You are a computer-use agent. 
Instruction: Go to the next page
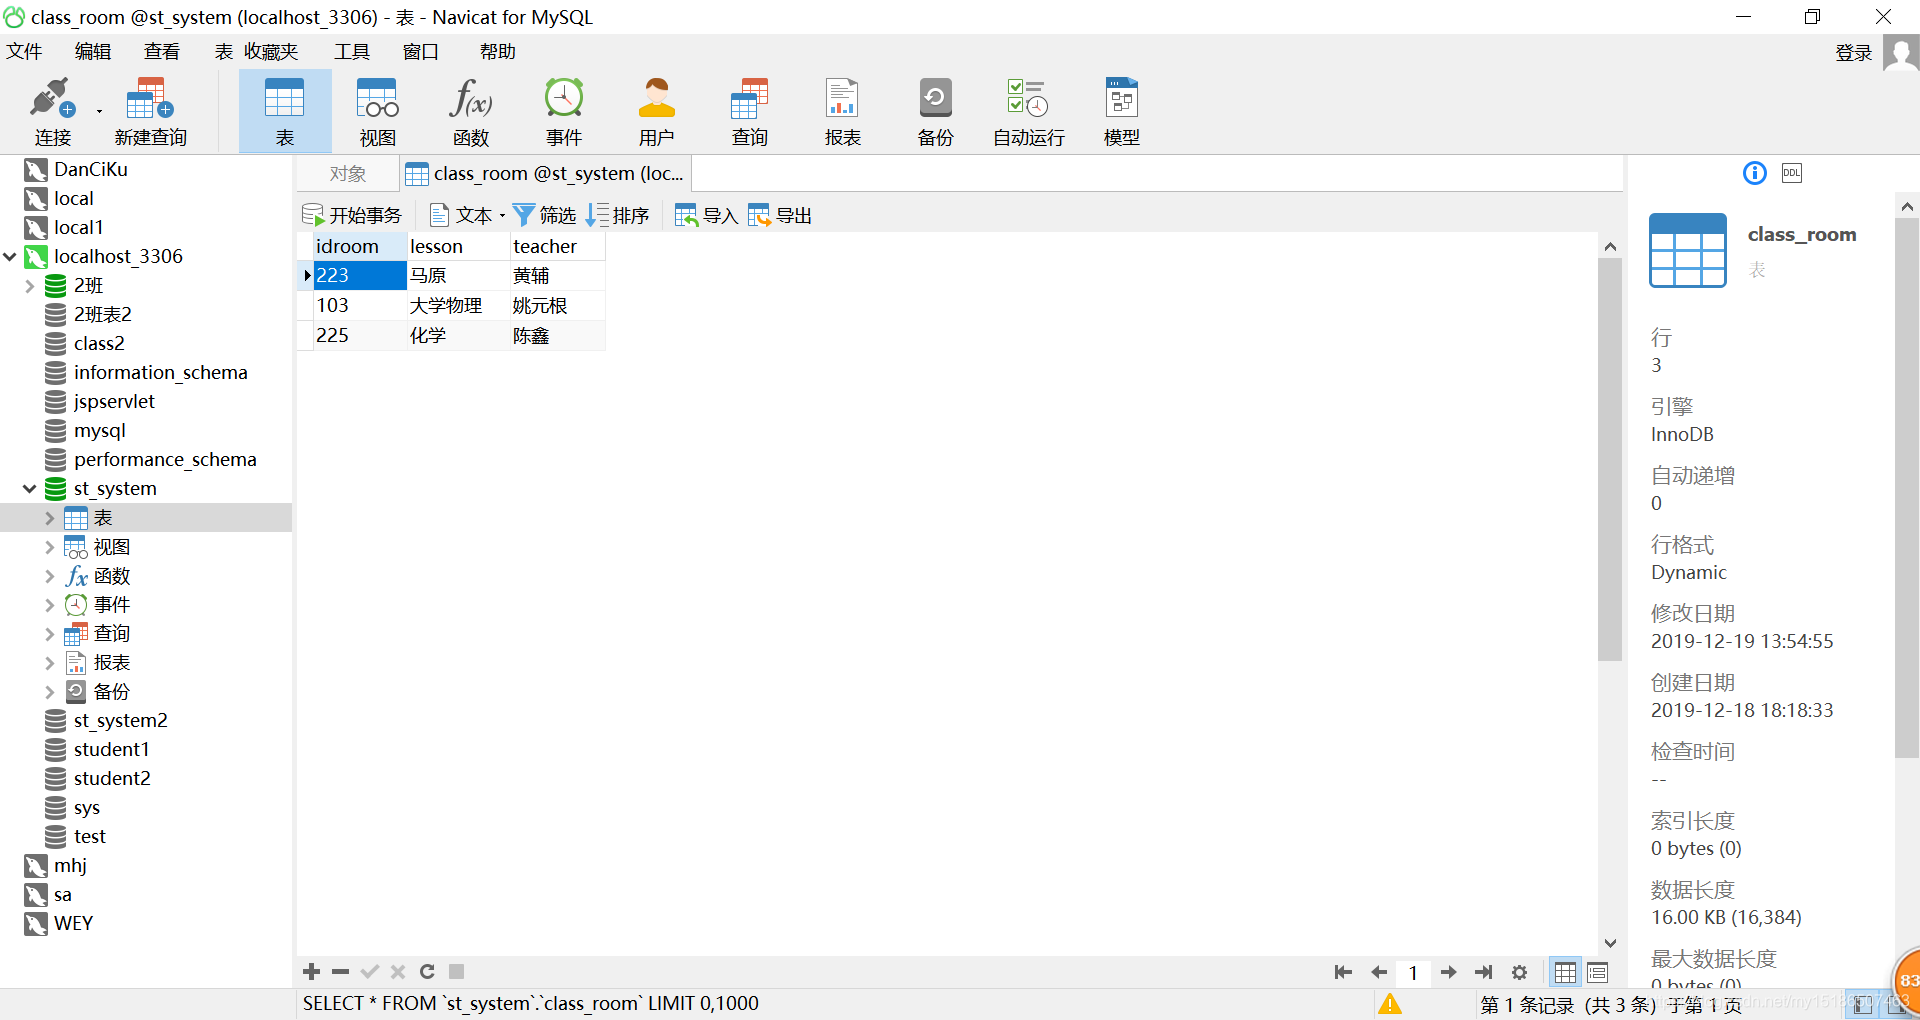point(1448,972)
